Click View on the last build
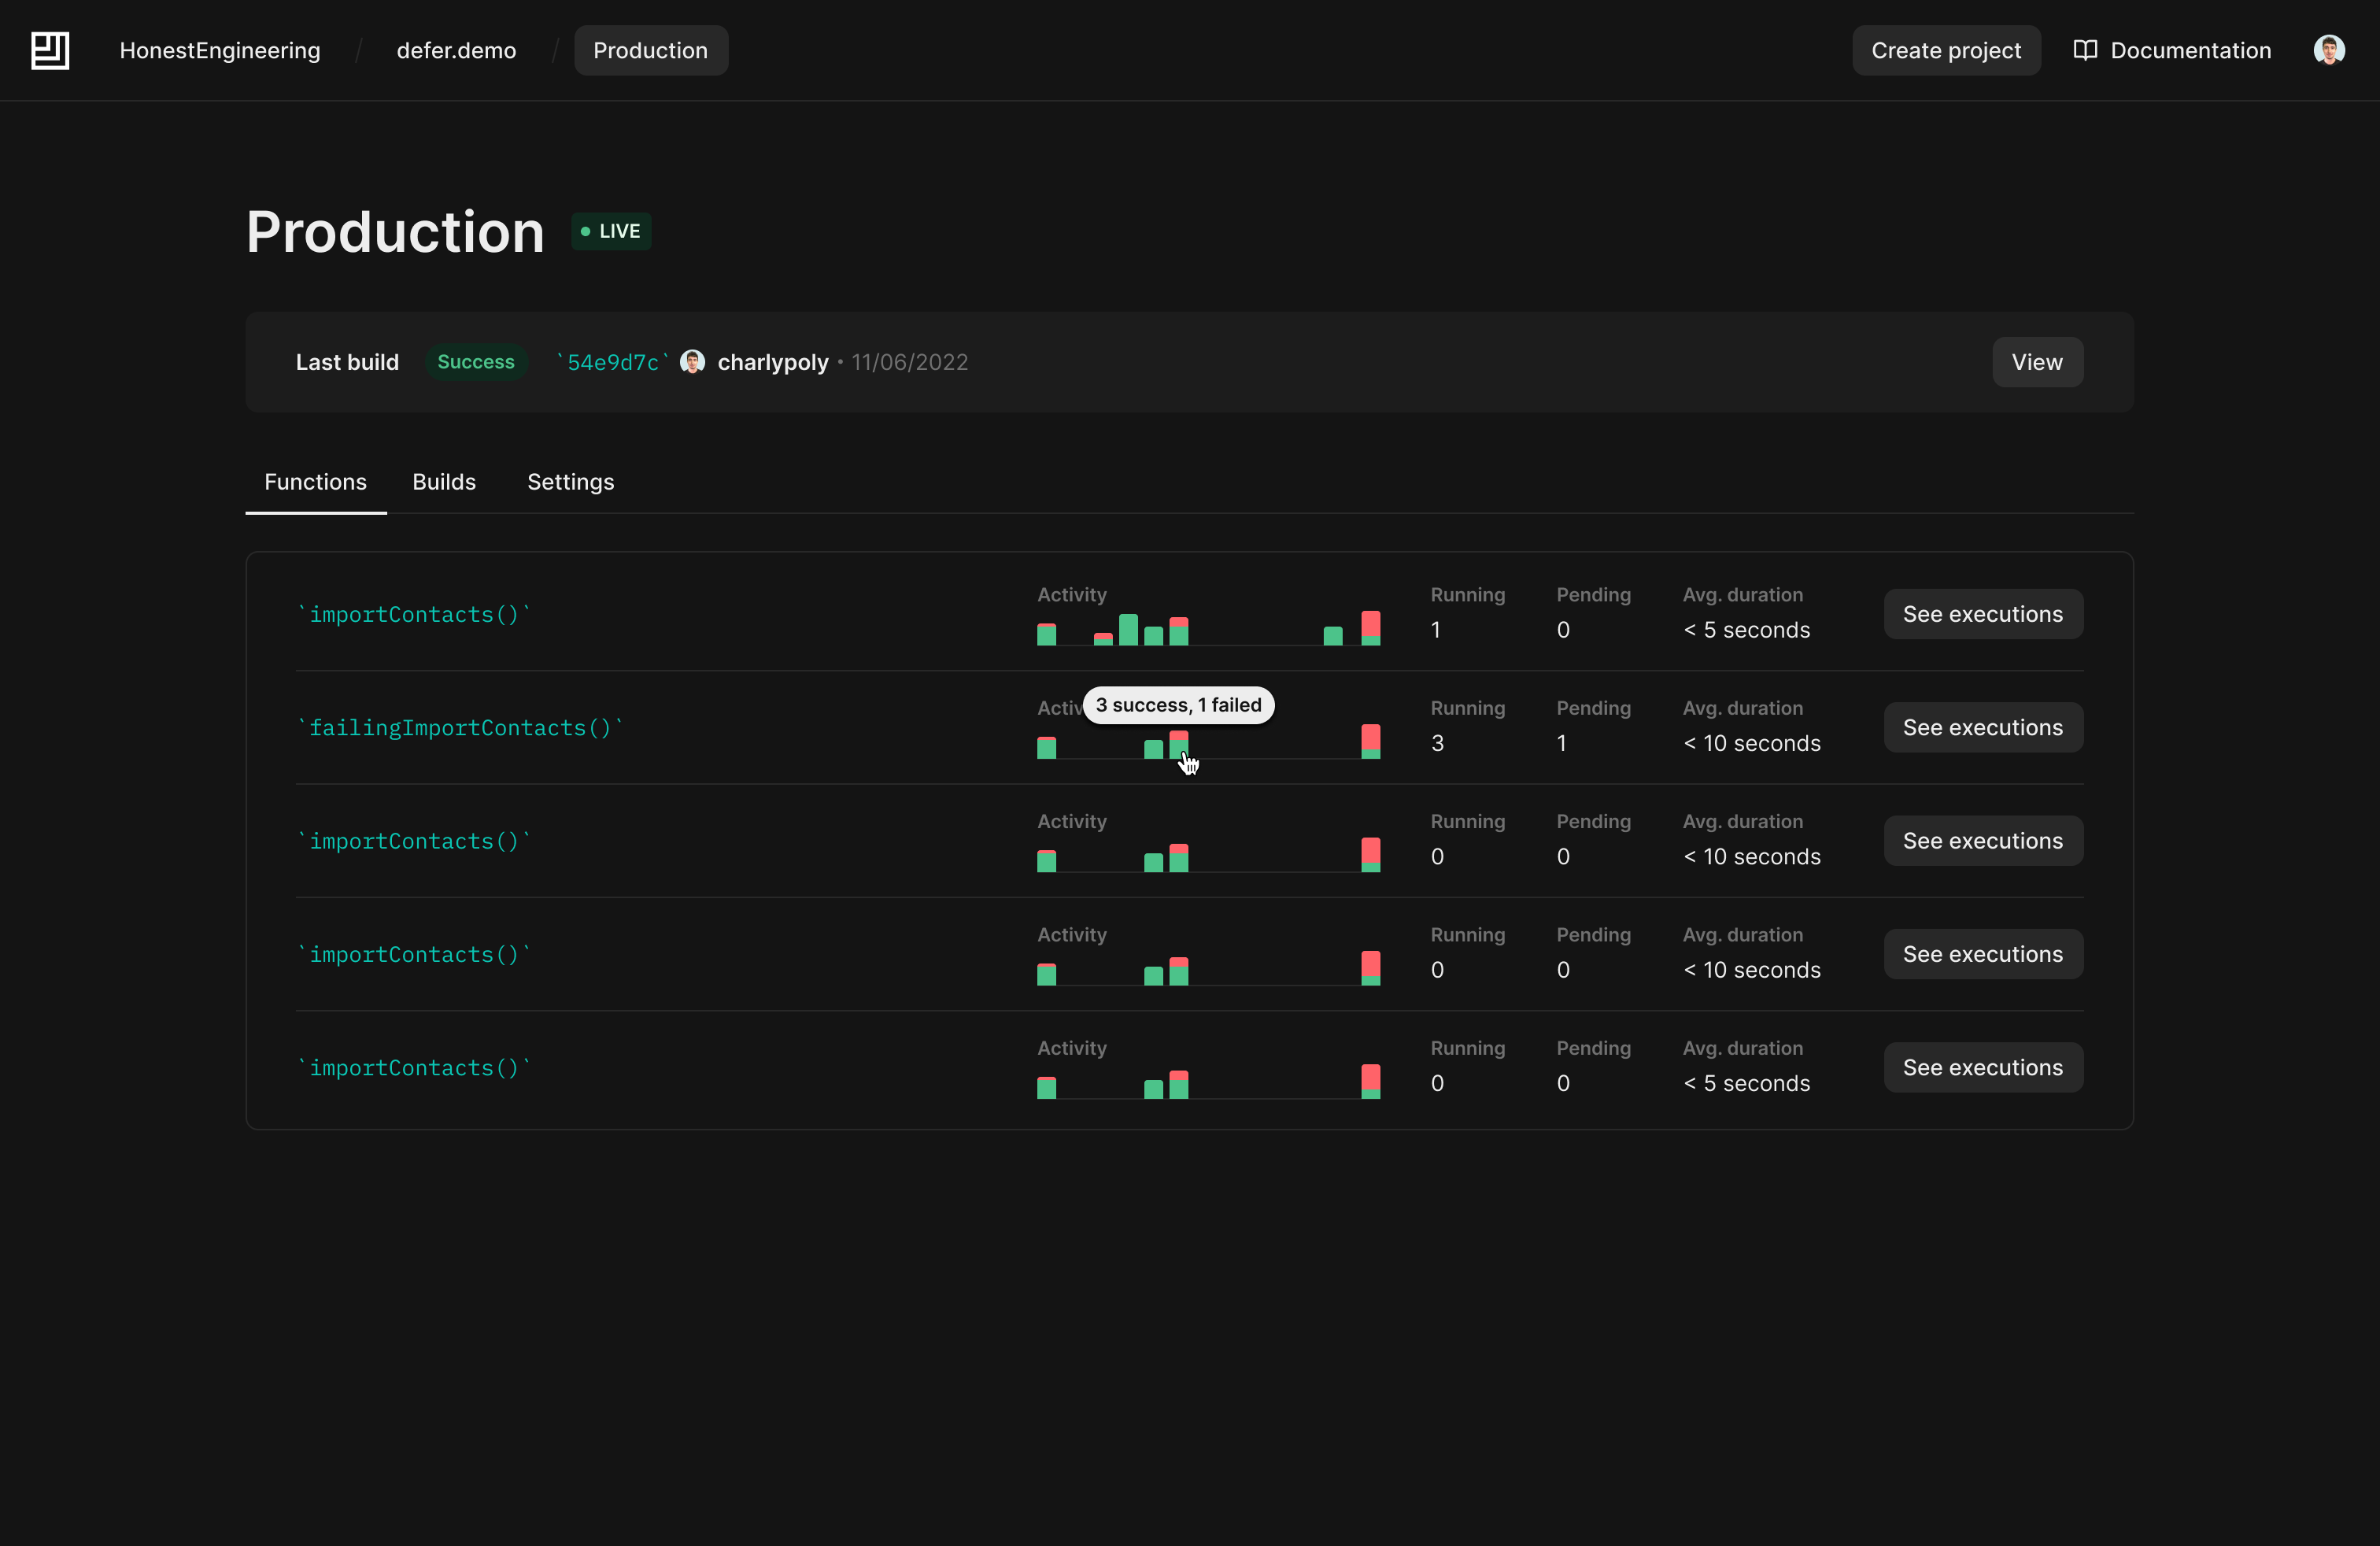The height and width of the screenshot is (1546, 2380). [x=2037, y=362]
